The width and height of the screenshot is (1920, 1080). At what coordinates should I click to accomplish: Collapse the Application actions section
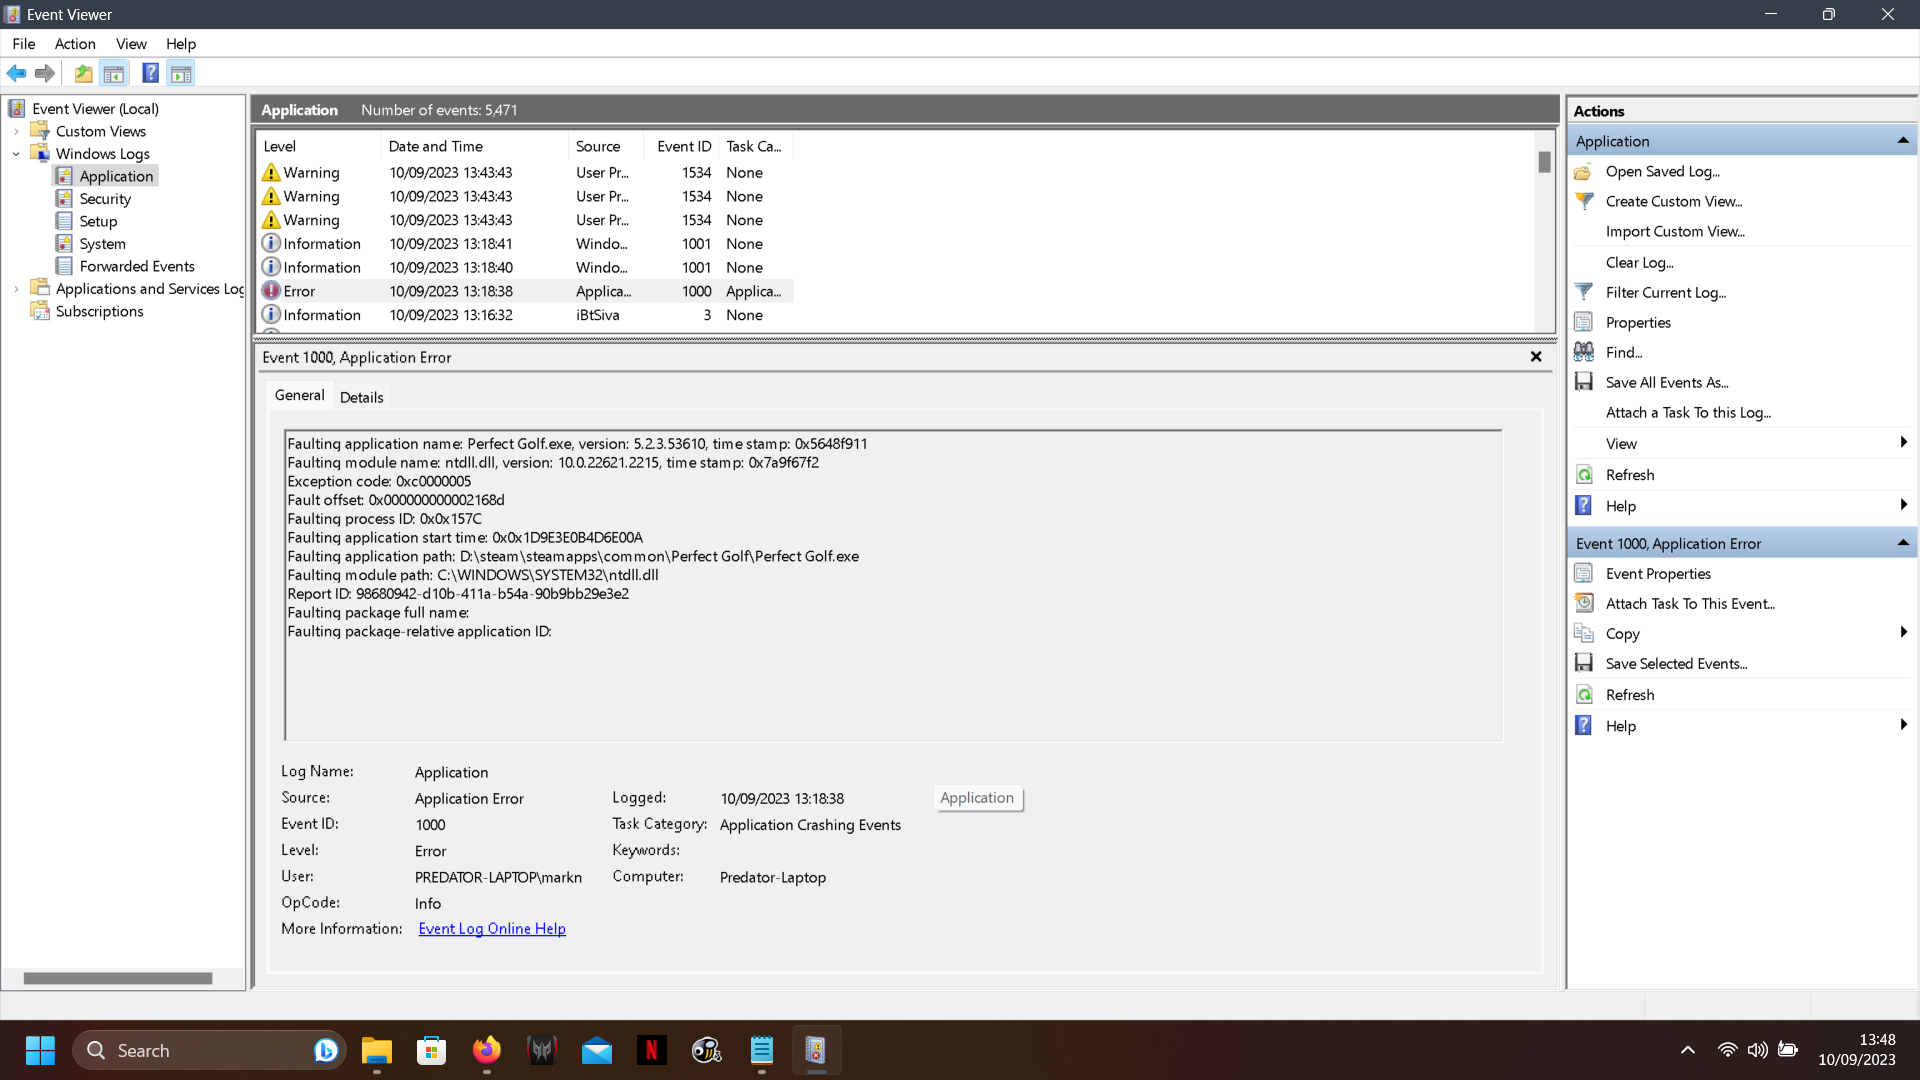[x=1902, y=141]
